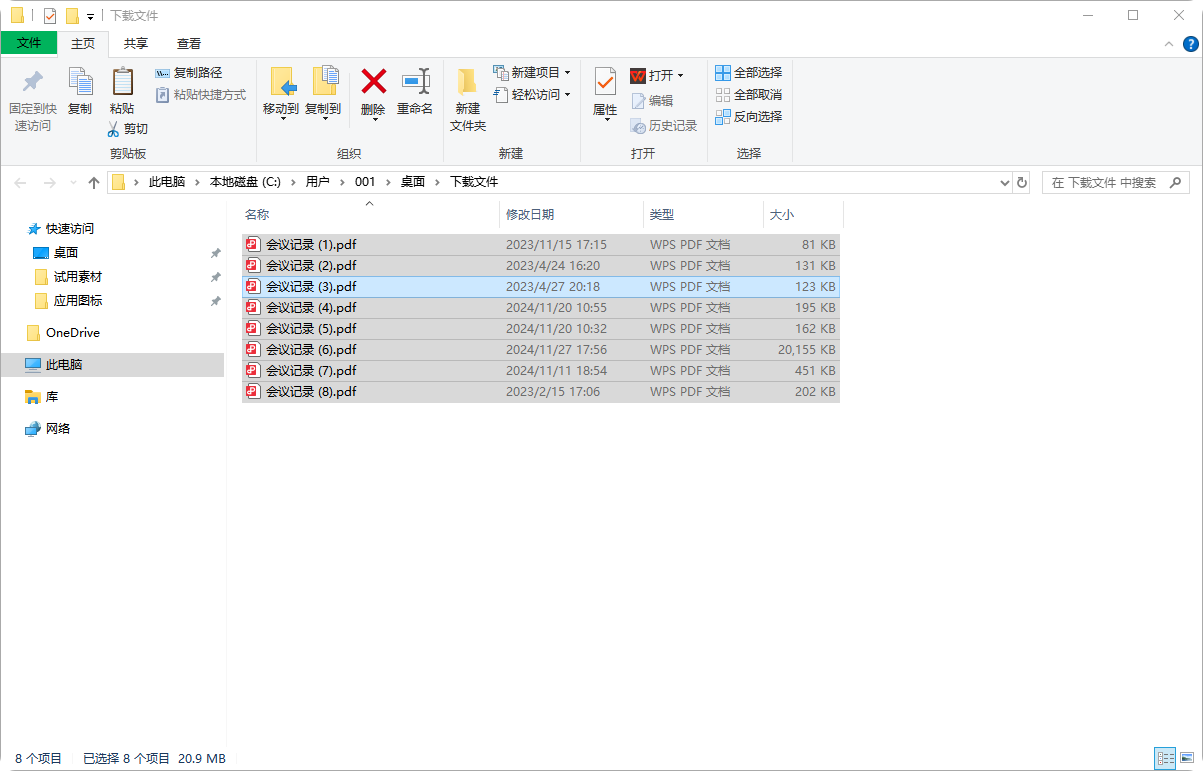Open the 轻松访问 dropdown
The height and width of the screenshot is (771, 1203).
click(x=531, y=95)
